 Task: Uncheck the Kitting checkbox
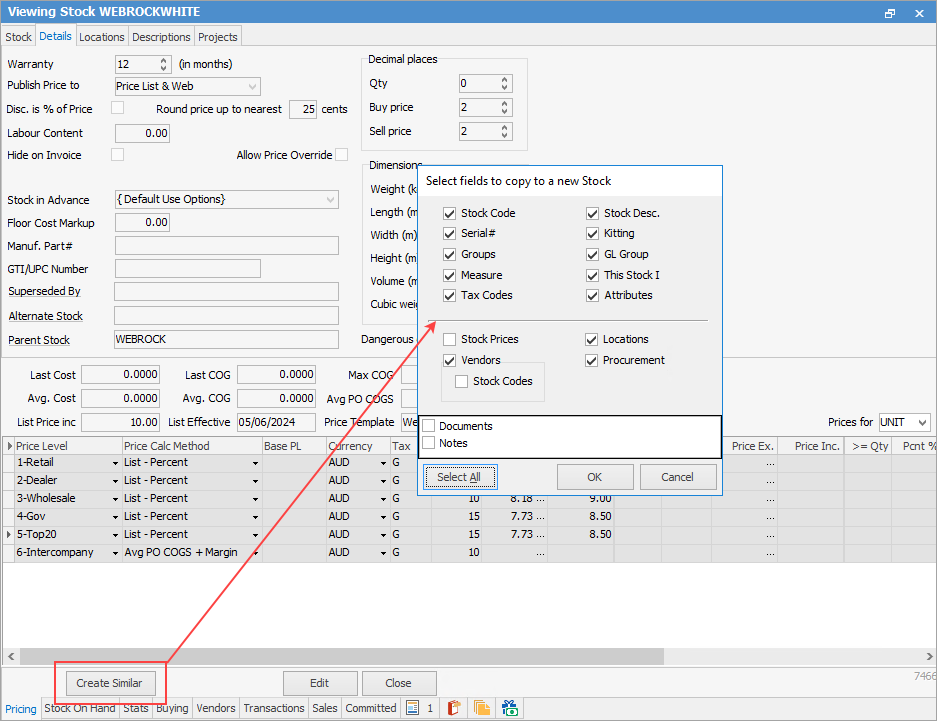[x=593, y=233]
